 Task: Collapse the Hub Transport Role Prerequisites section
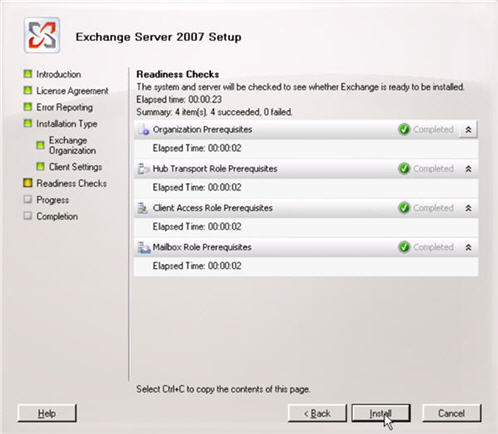(468, 169)
